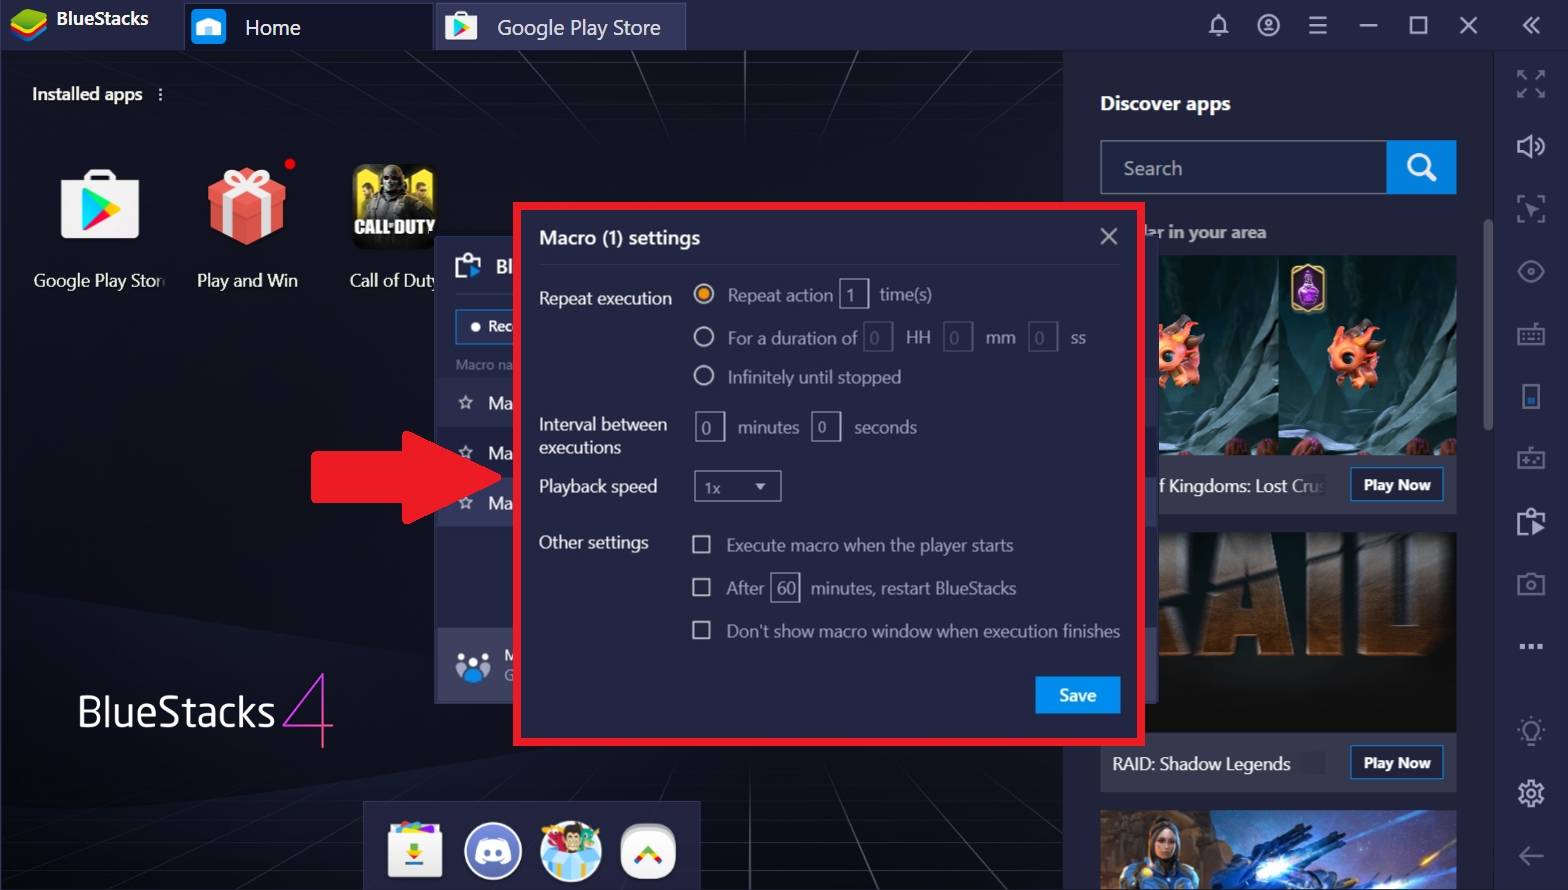The height and width of the screenshot is (890, 1568).
Task: Open the hamburger menu in title bar
Action: pos(1318,26)
